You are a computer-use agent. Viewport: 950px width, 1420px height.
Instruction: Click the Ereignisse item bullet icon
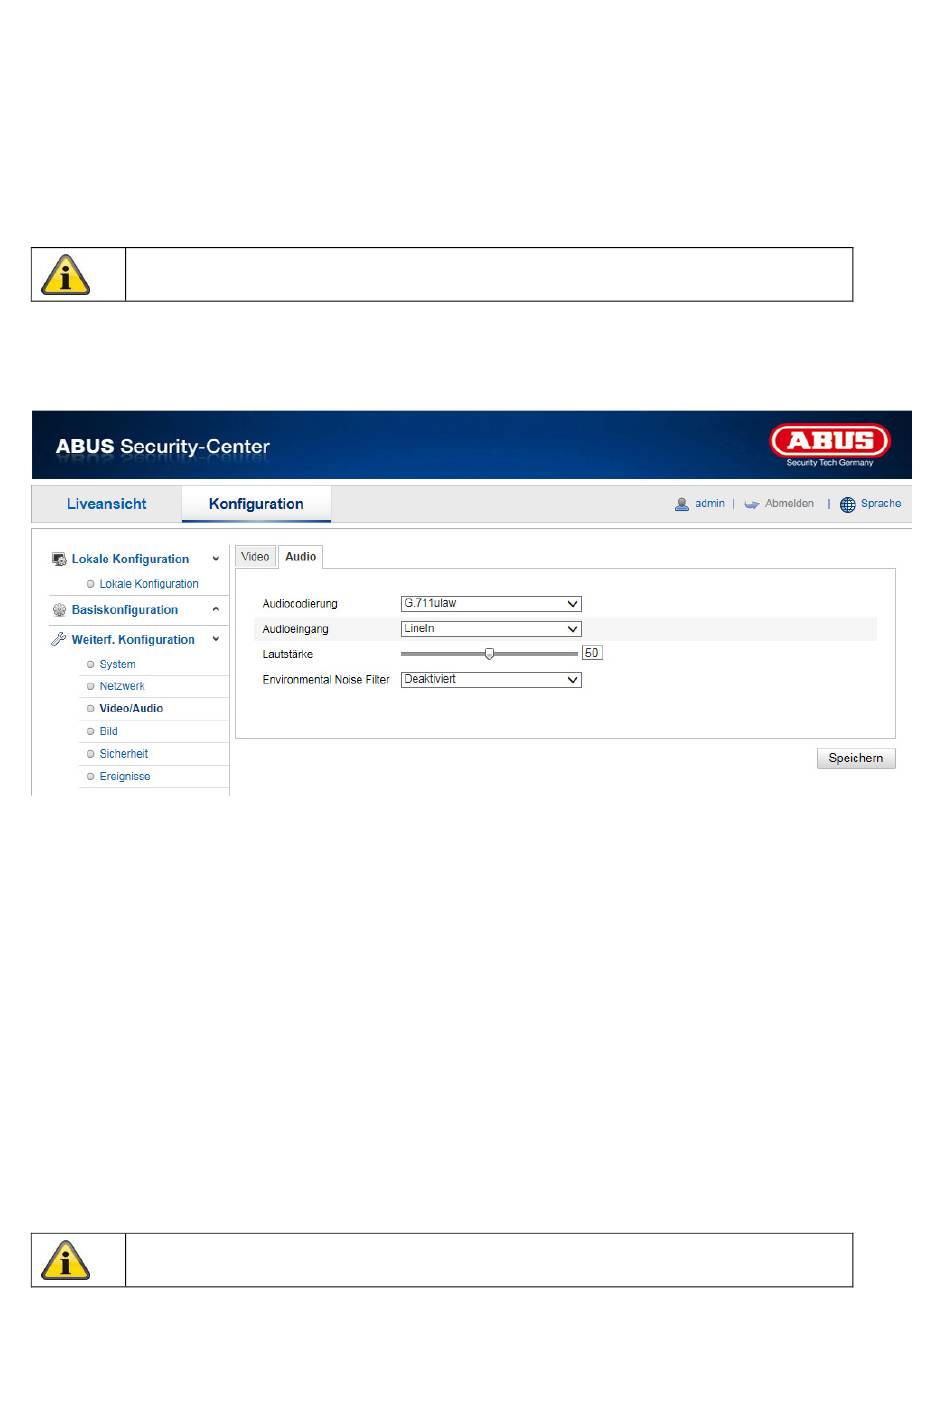(x=91, y=776)
